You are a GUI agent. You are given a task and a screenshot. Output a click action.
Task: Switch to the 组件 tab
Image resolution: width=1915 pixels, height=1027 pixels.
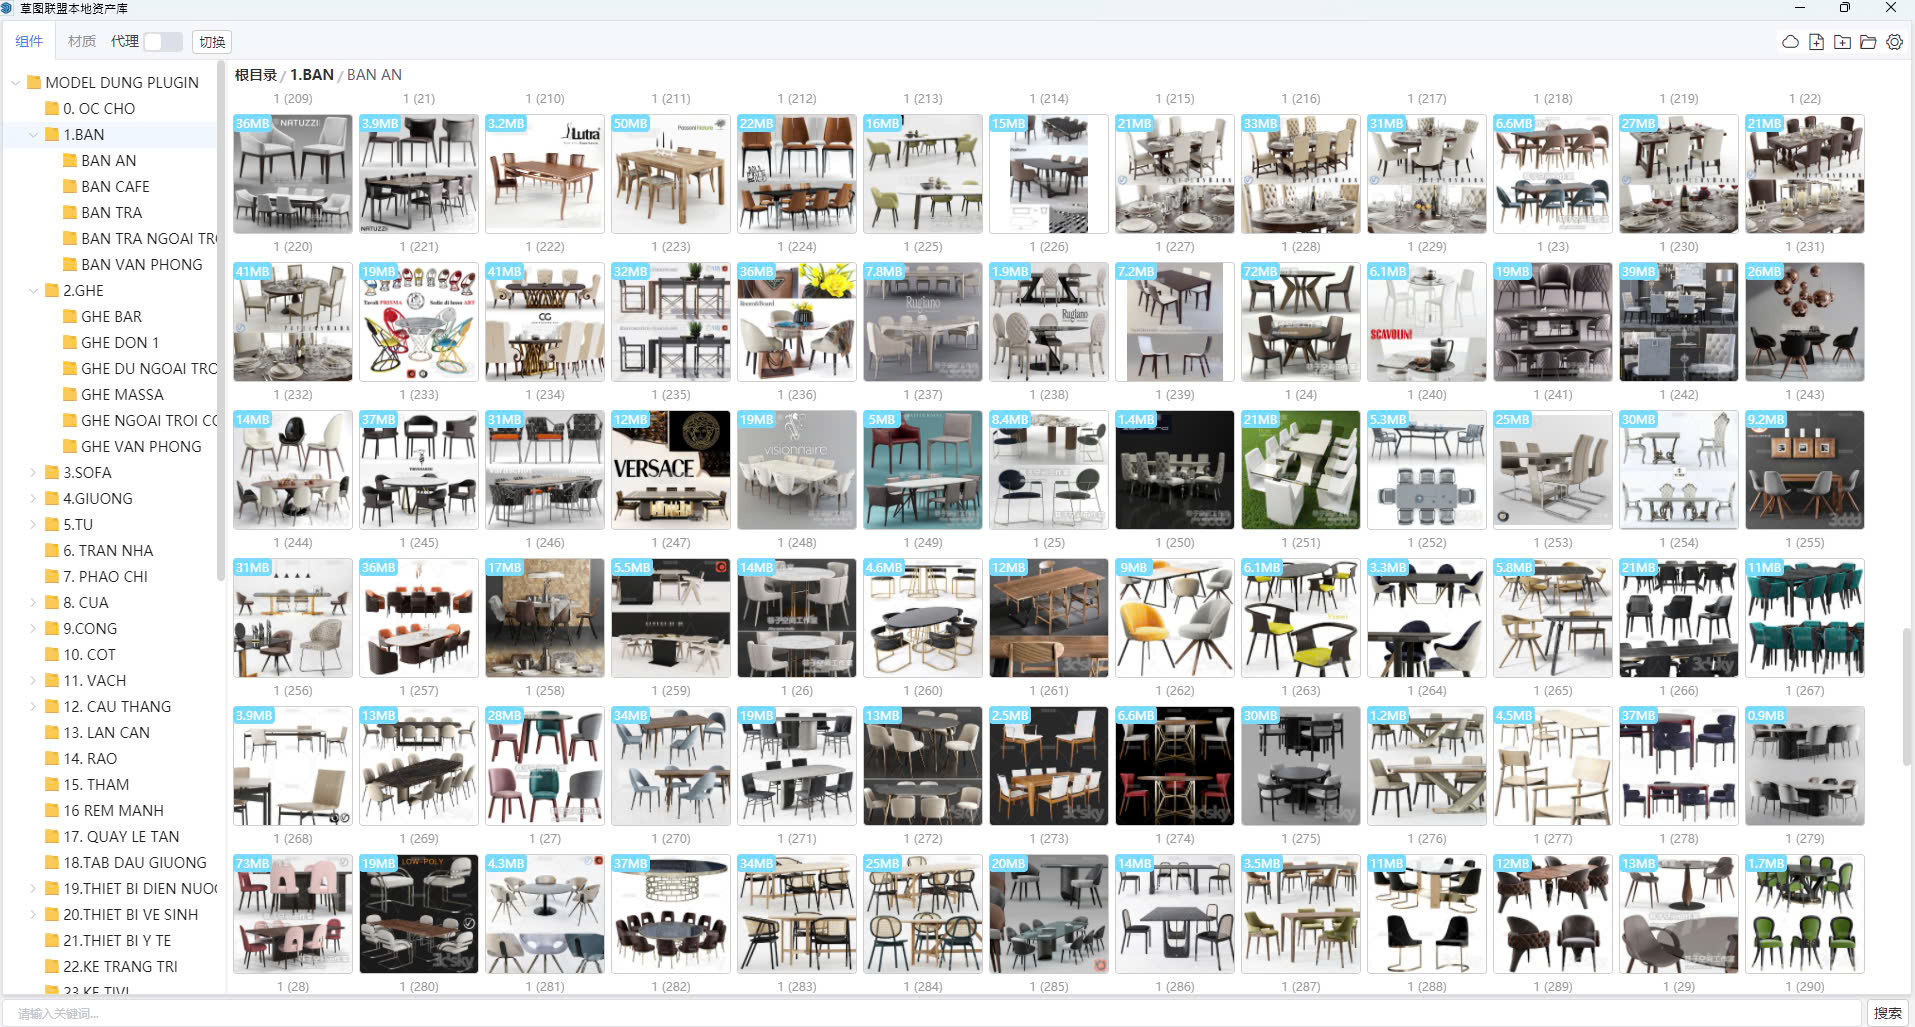point(29,42)
